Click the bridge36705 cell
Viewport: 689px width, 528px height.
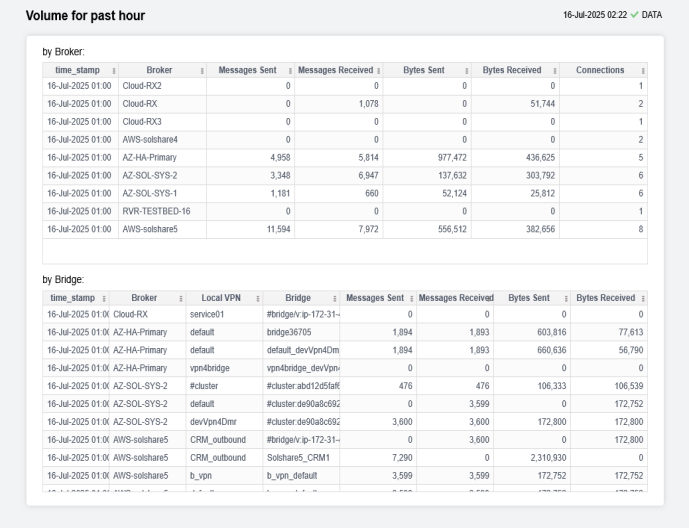(x=290, y=332)
